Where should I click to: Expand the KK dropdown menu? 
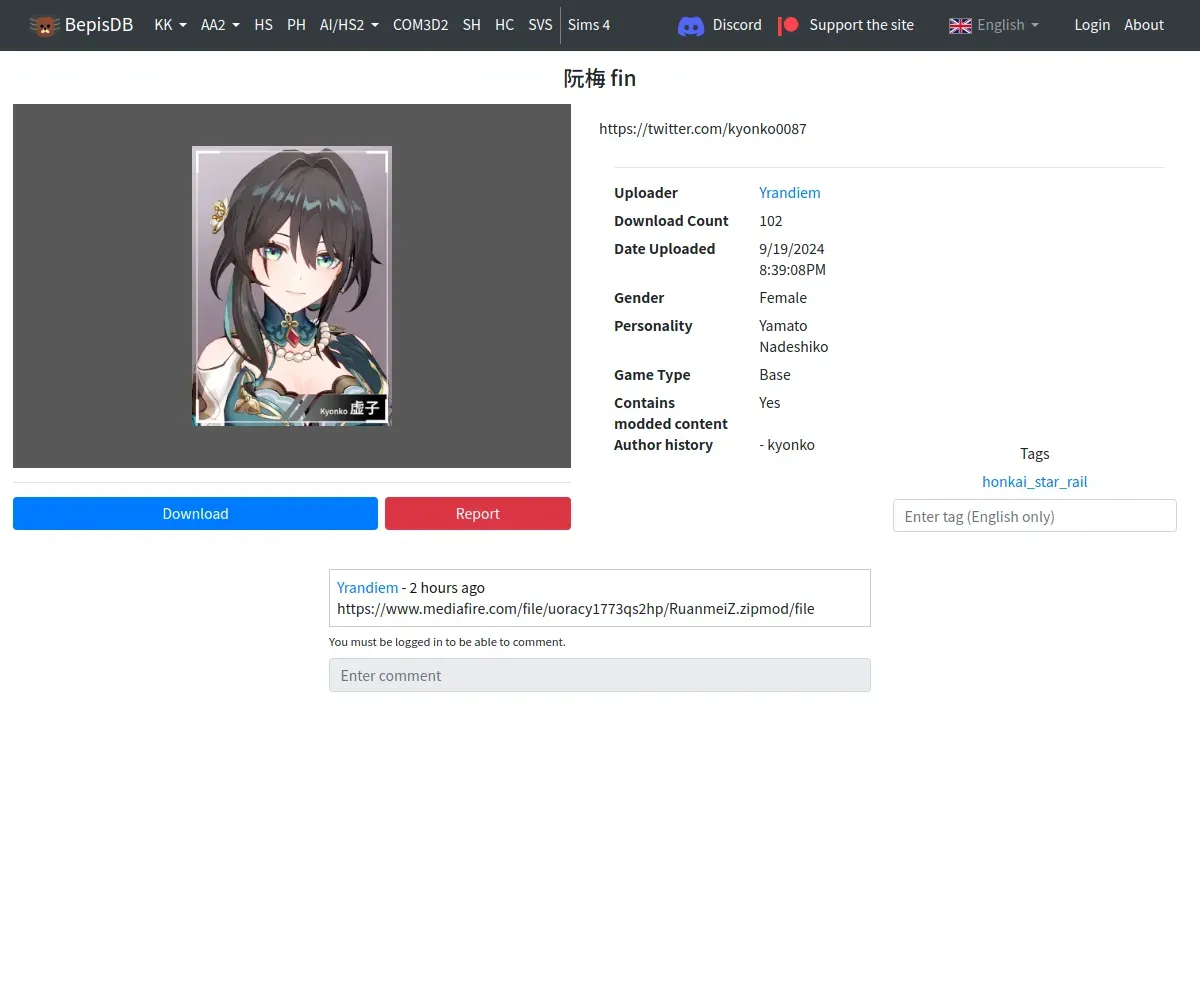click(x=170, y=25)
